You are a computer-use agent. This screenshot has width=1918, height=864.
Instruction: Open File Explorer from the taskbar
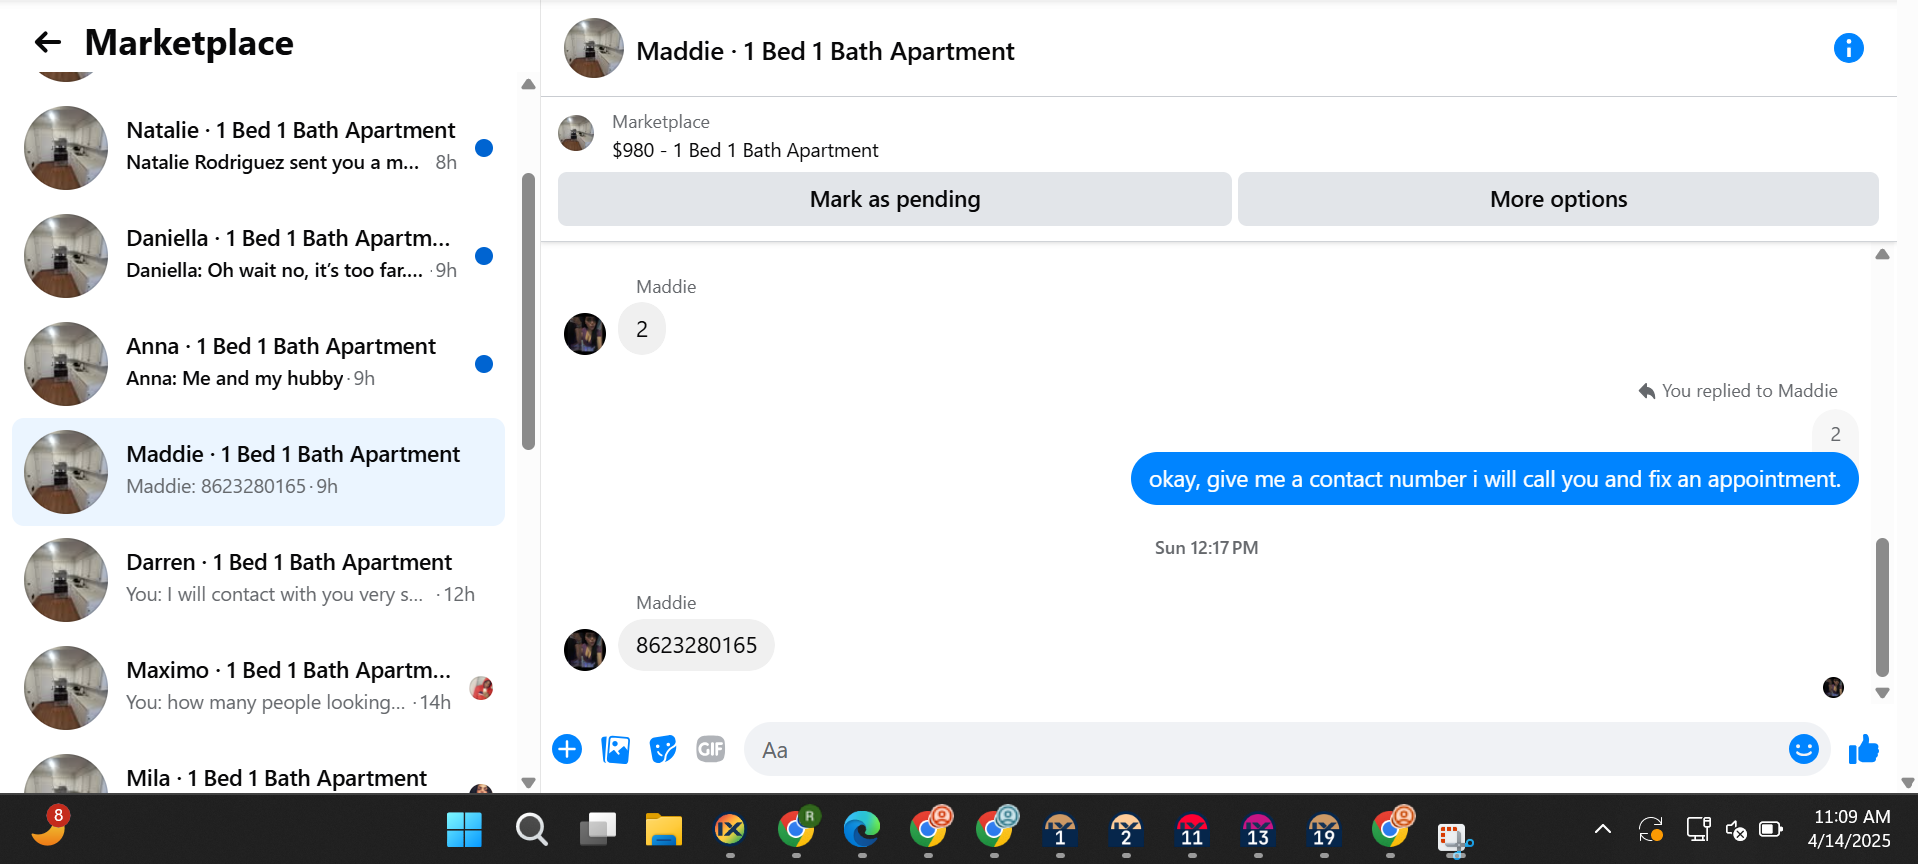[x=663, y=829]
